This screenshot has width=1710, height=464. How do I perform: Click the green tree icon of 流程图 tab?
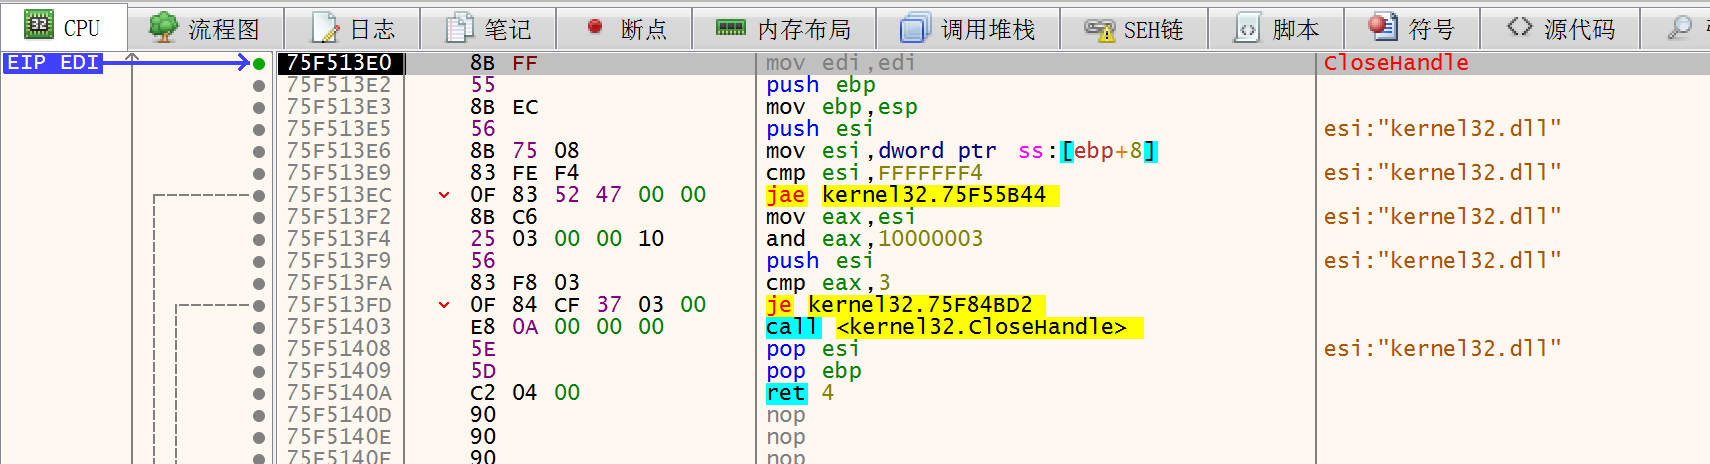pos(163,27)
